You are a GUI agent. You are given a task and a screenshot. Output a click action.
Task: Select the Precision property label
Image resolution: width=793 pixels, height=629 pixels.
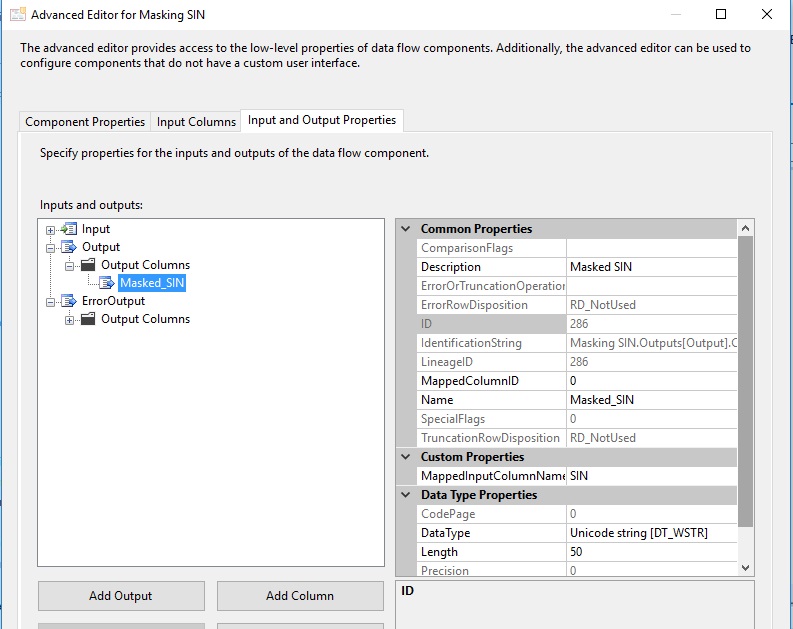click(x=493, y=570)
